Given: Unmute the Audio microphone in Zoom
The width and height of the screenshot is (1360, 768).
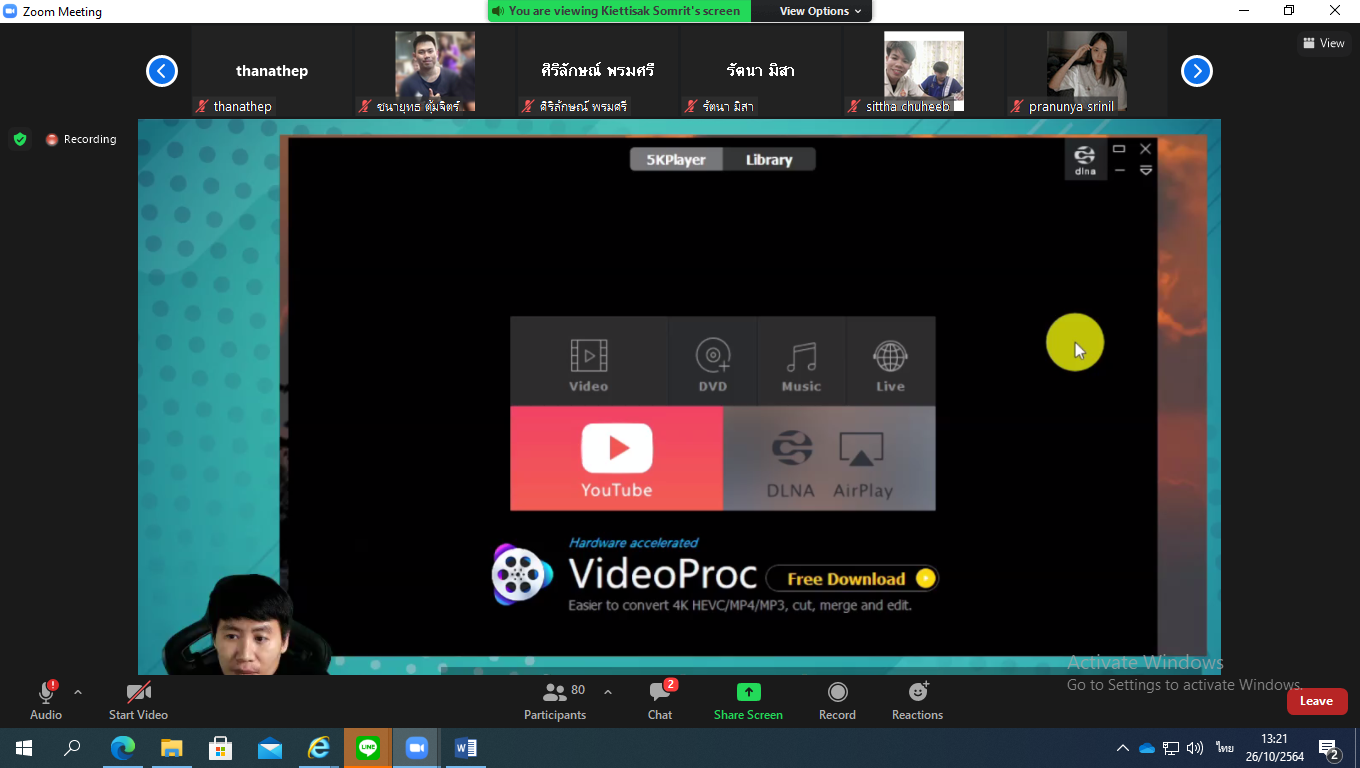Looking at the screenshot, I should pos(46,700).
